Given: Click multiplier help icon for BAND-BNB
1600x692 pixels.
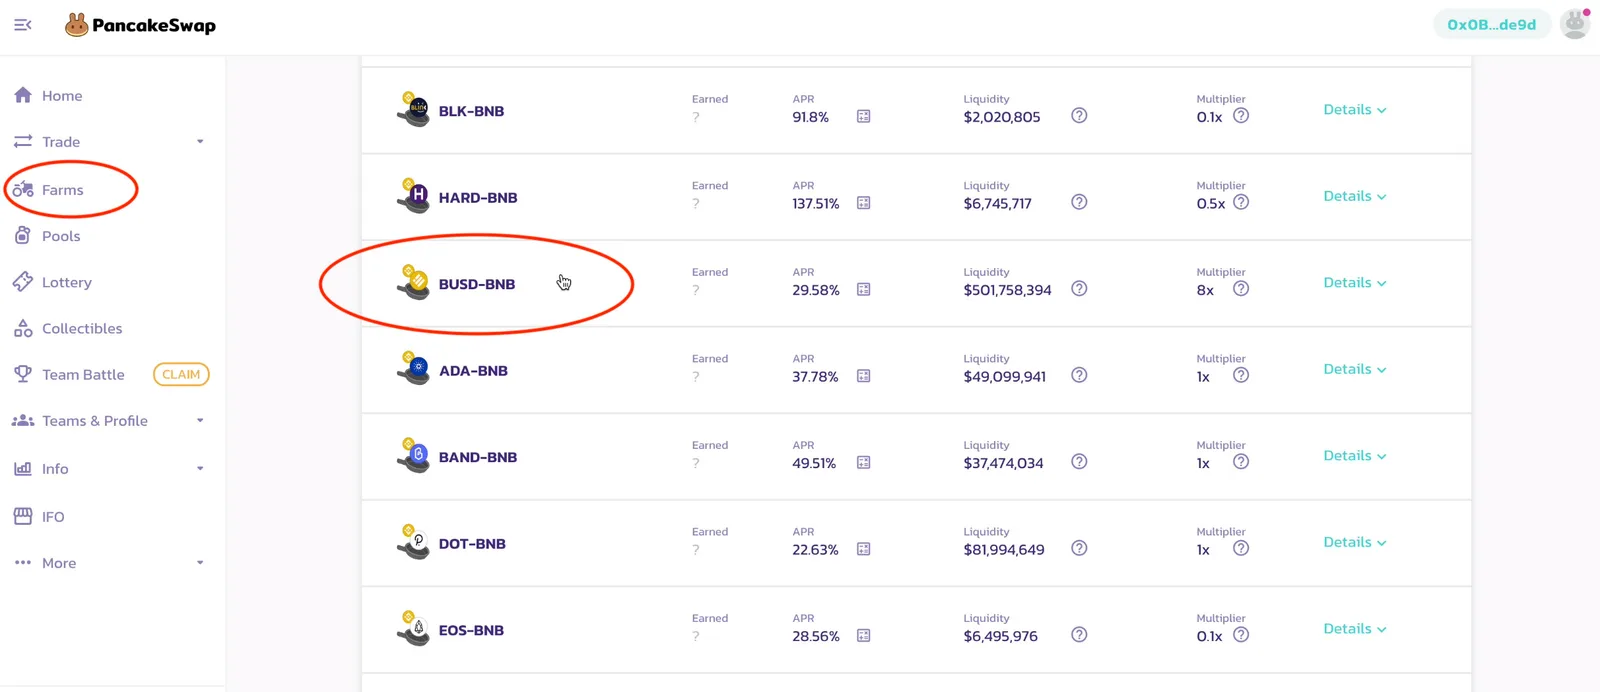Looking at the screenshot, I should tap(1241, 462).
